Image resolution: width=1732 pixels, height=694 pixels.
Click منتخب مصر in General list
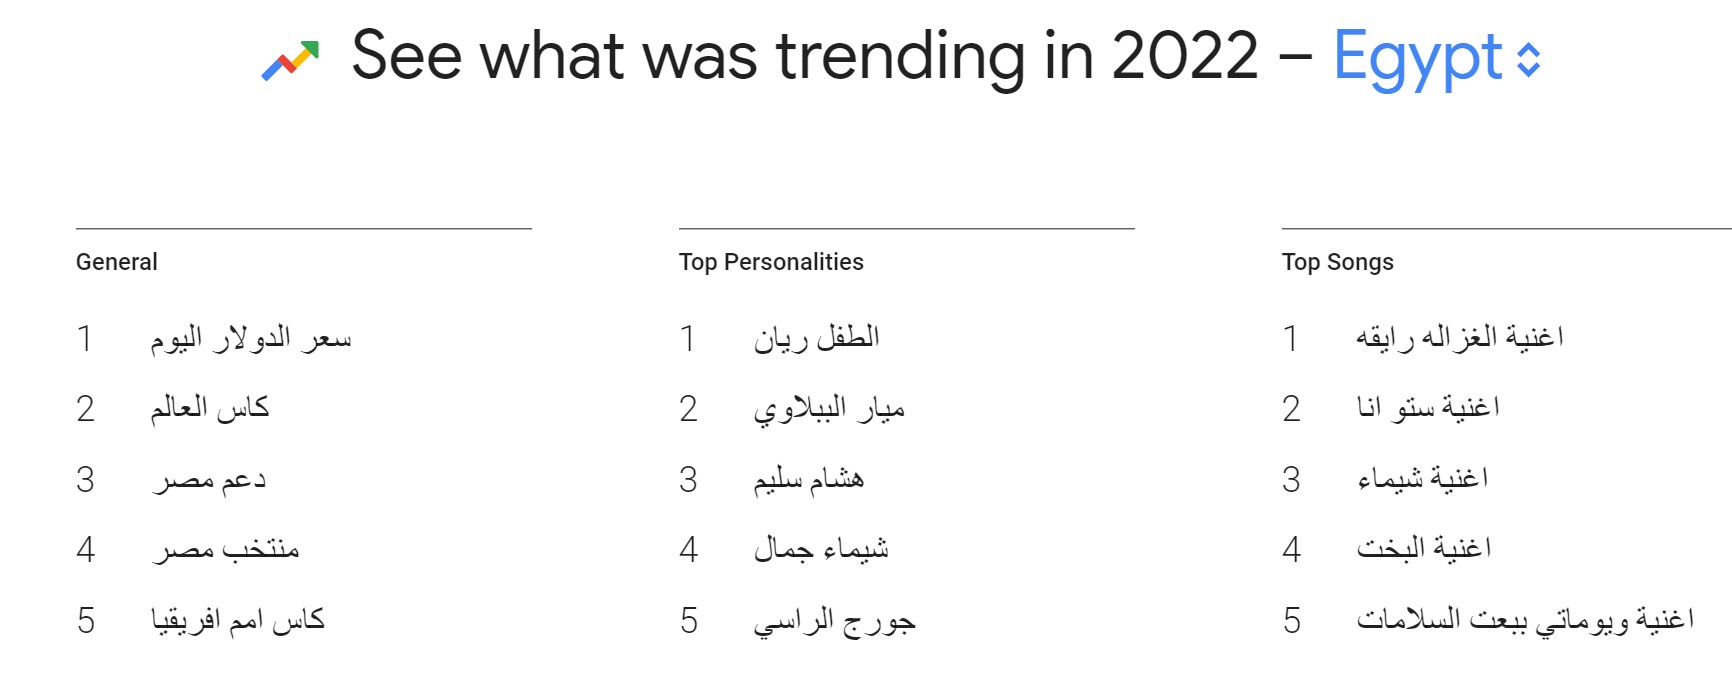pyautogui.click(x=226, y=550)
